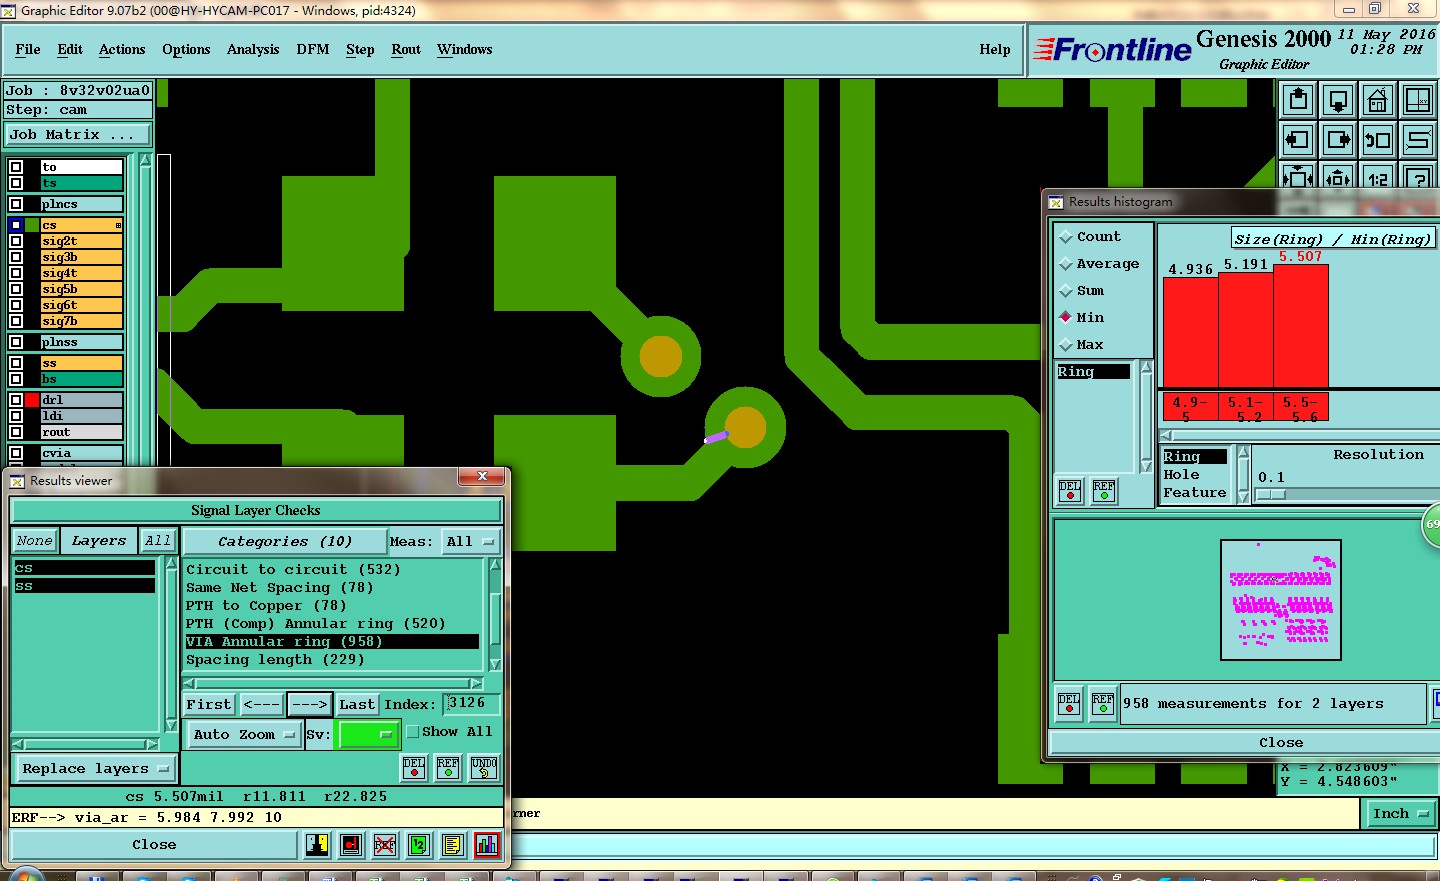Image resolution: width=1440 pixels, height=881 pixels.
Task: Open the Analysis menu
Action: (x=253, y=50)
